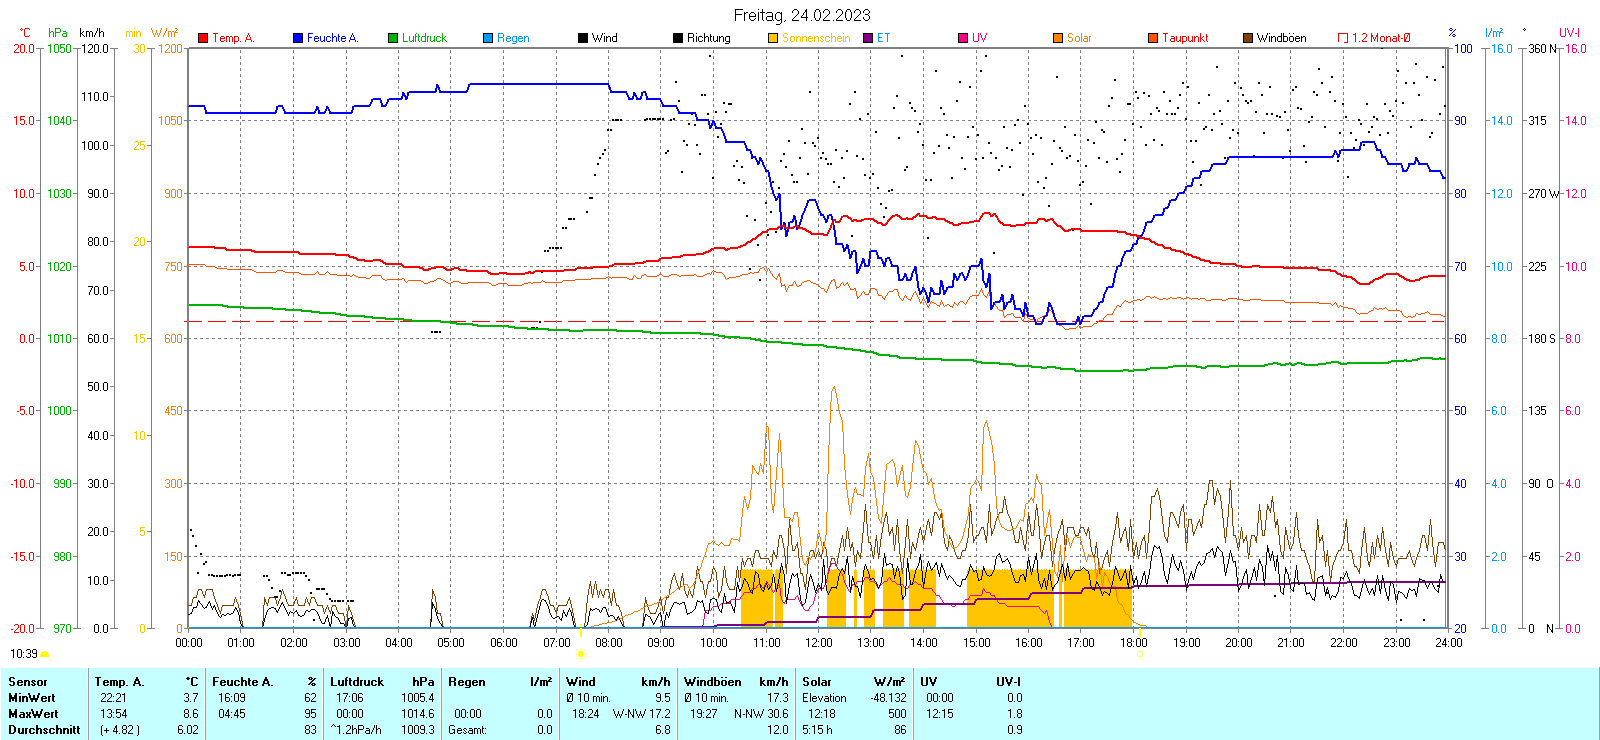Screen dimensions: 1600x740
Task: Click the chart title Freitag, 24.02.2023
Action: 801,15
